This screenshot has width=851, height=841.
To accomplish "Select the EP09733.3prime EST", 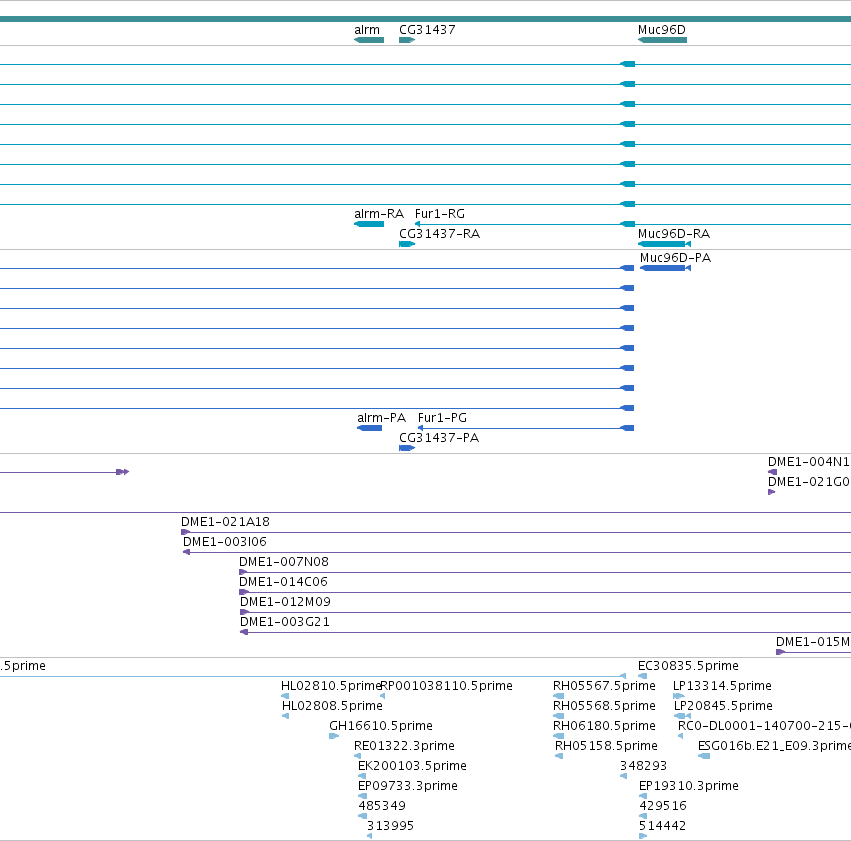I will pyautogui.click(x=362, y=797).
